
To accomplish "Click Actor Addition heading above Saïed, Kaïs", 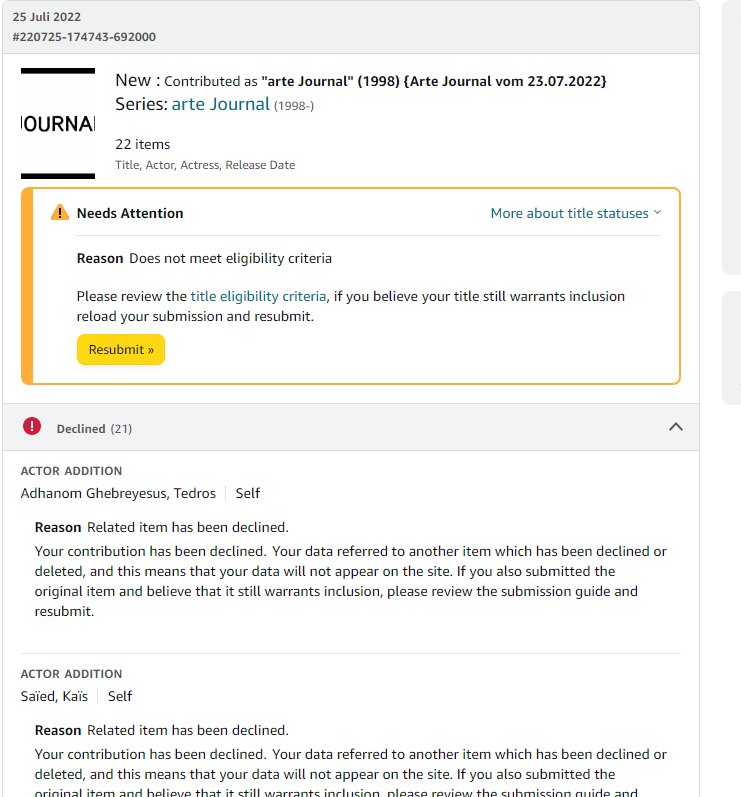I will click(x=71, y=674).
